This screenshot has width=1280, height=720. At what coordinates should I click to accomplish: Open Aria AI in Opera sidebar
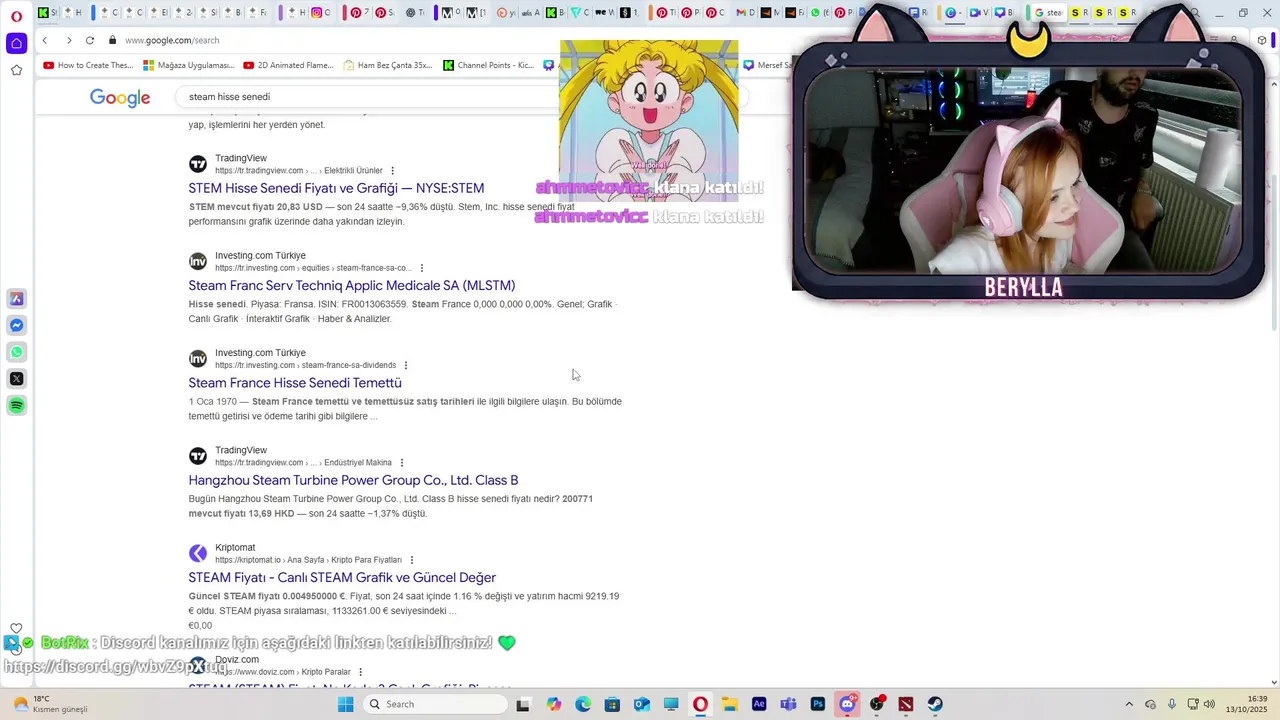[16, 299]
